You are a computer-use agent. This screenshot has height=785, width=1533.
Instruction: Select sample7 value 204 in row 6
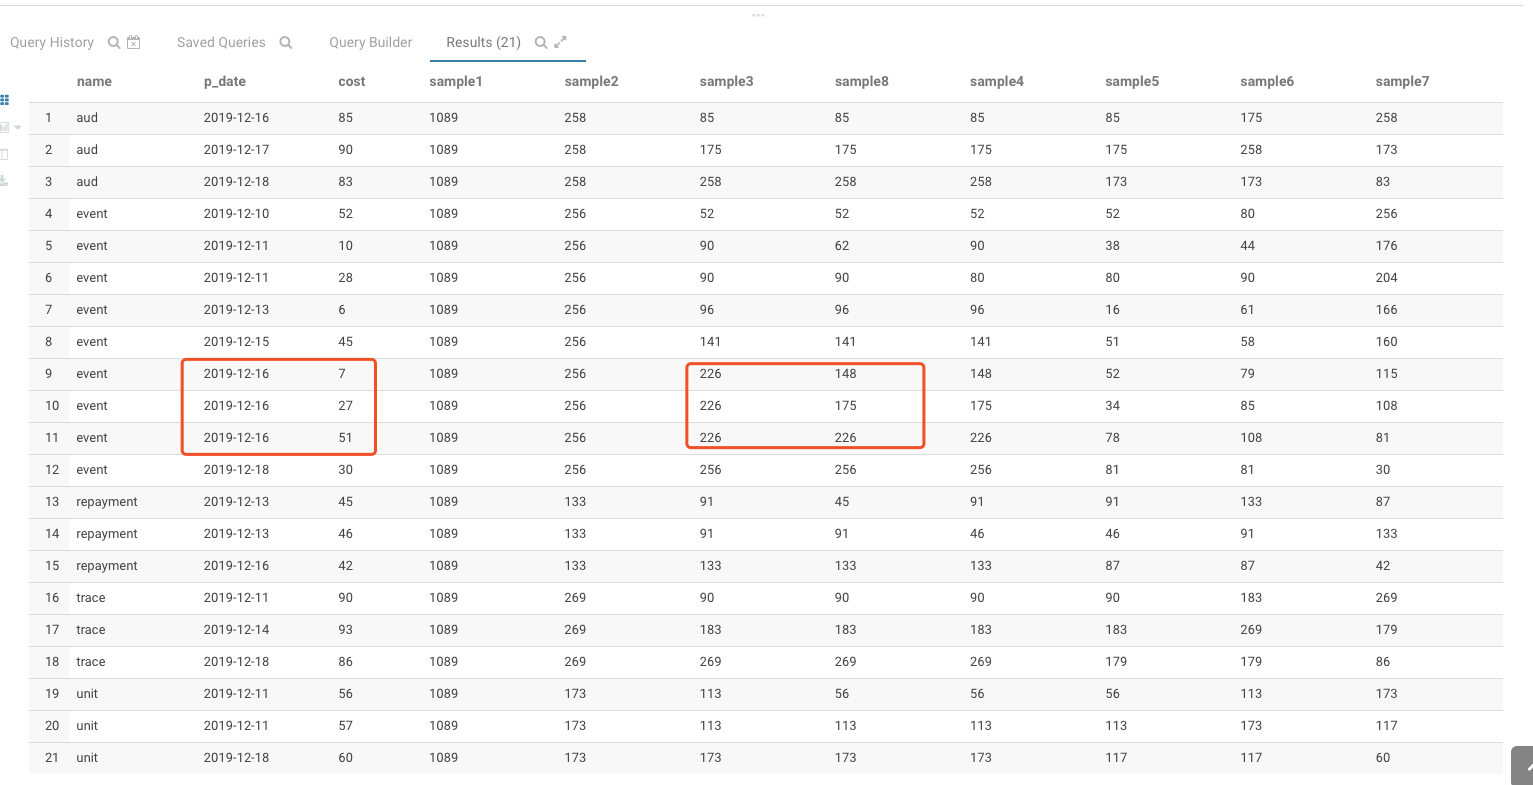pyautogui.click(x=1386, y=277)
